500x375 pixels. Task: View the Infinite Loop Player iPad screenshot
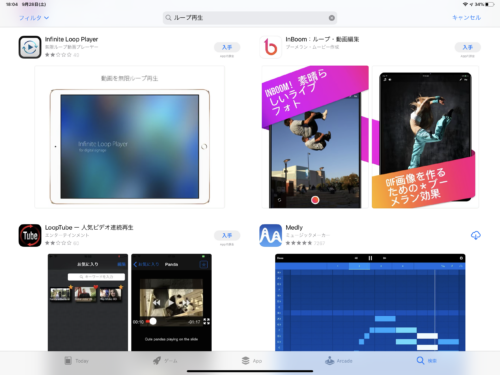click(130, 137)
